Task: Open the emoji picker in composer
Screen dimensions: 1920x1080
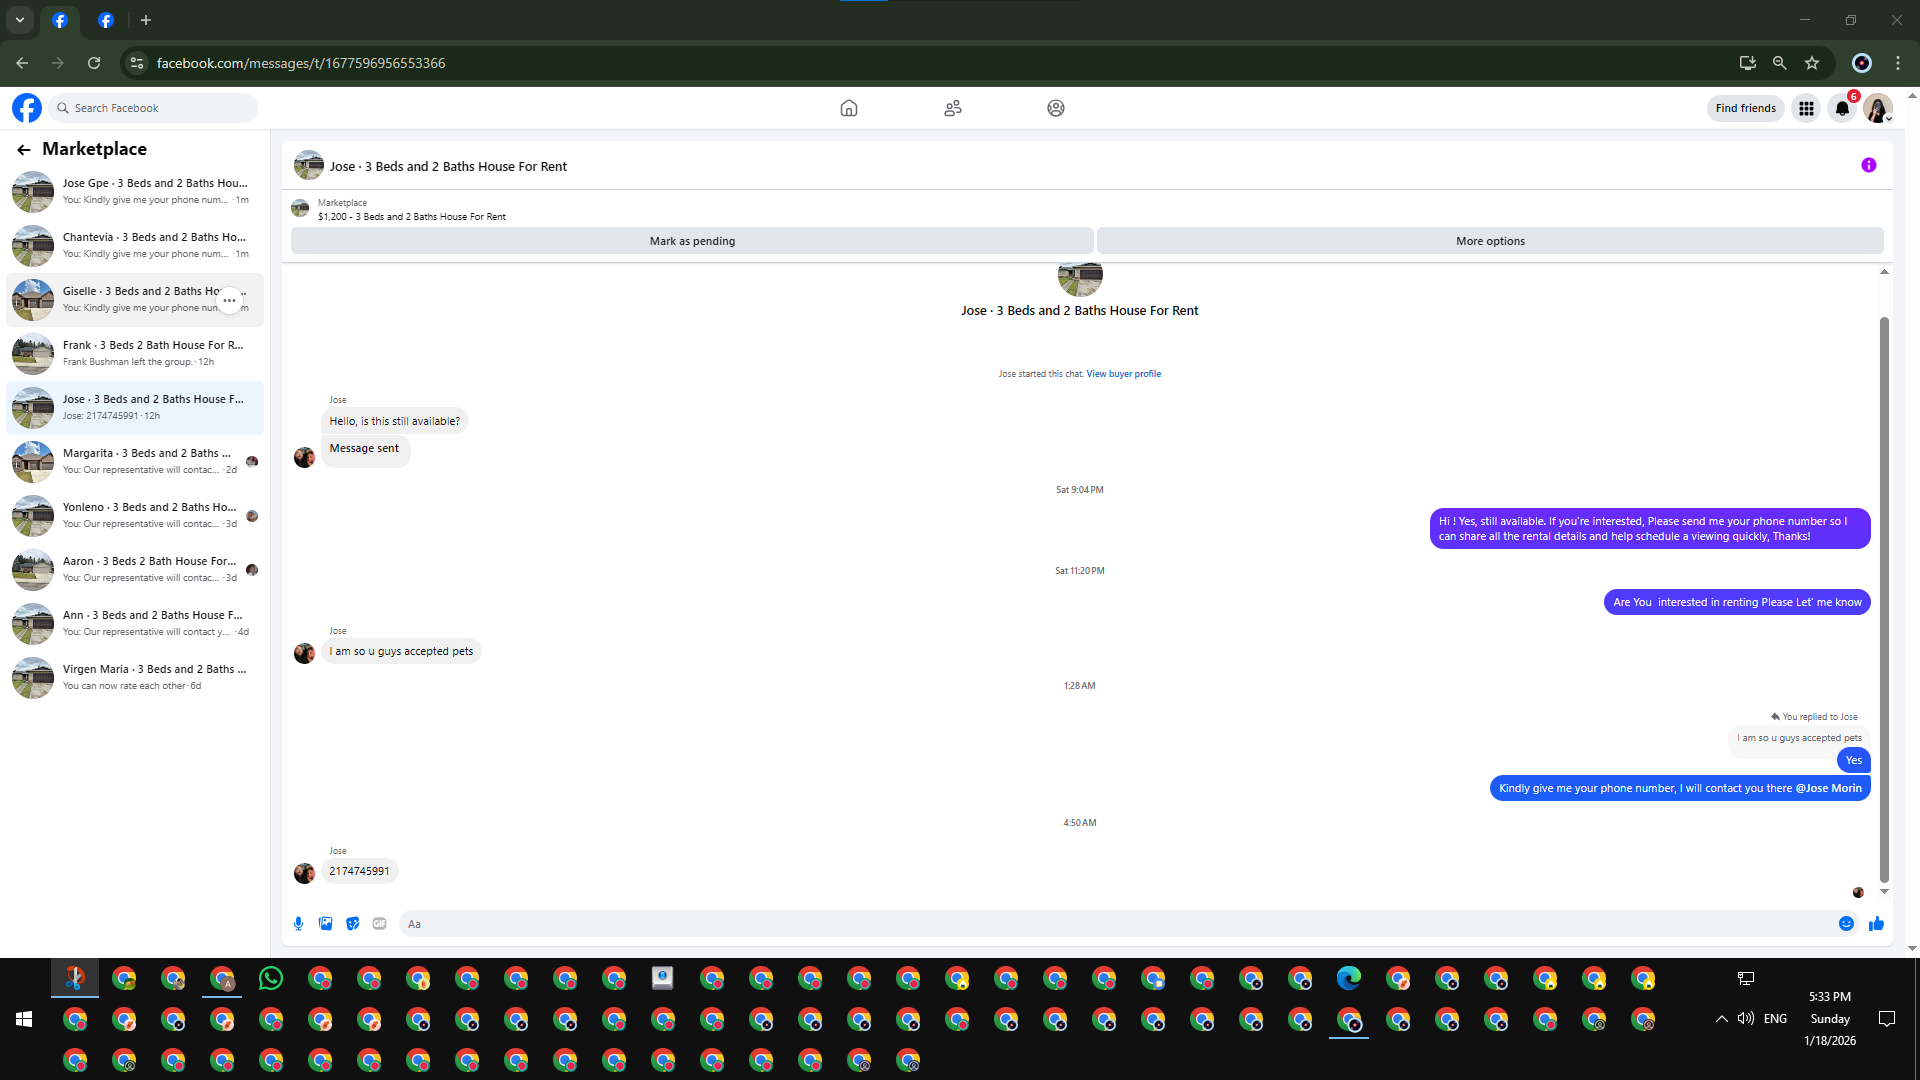Action: (1846, 924)
